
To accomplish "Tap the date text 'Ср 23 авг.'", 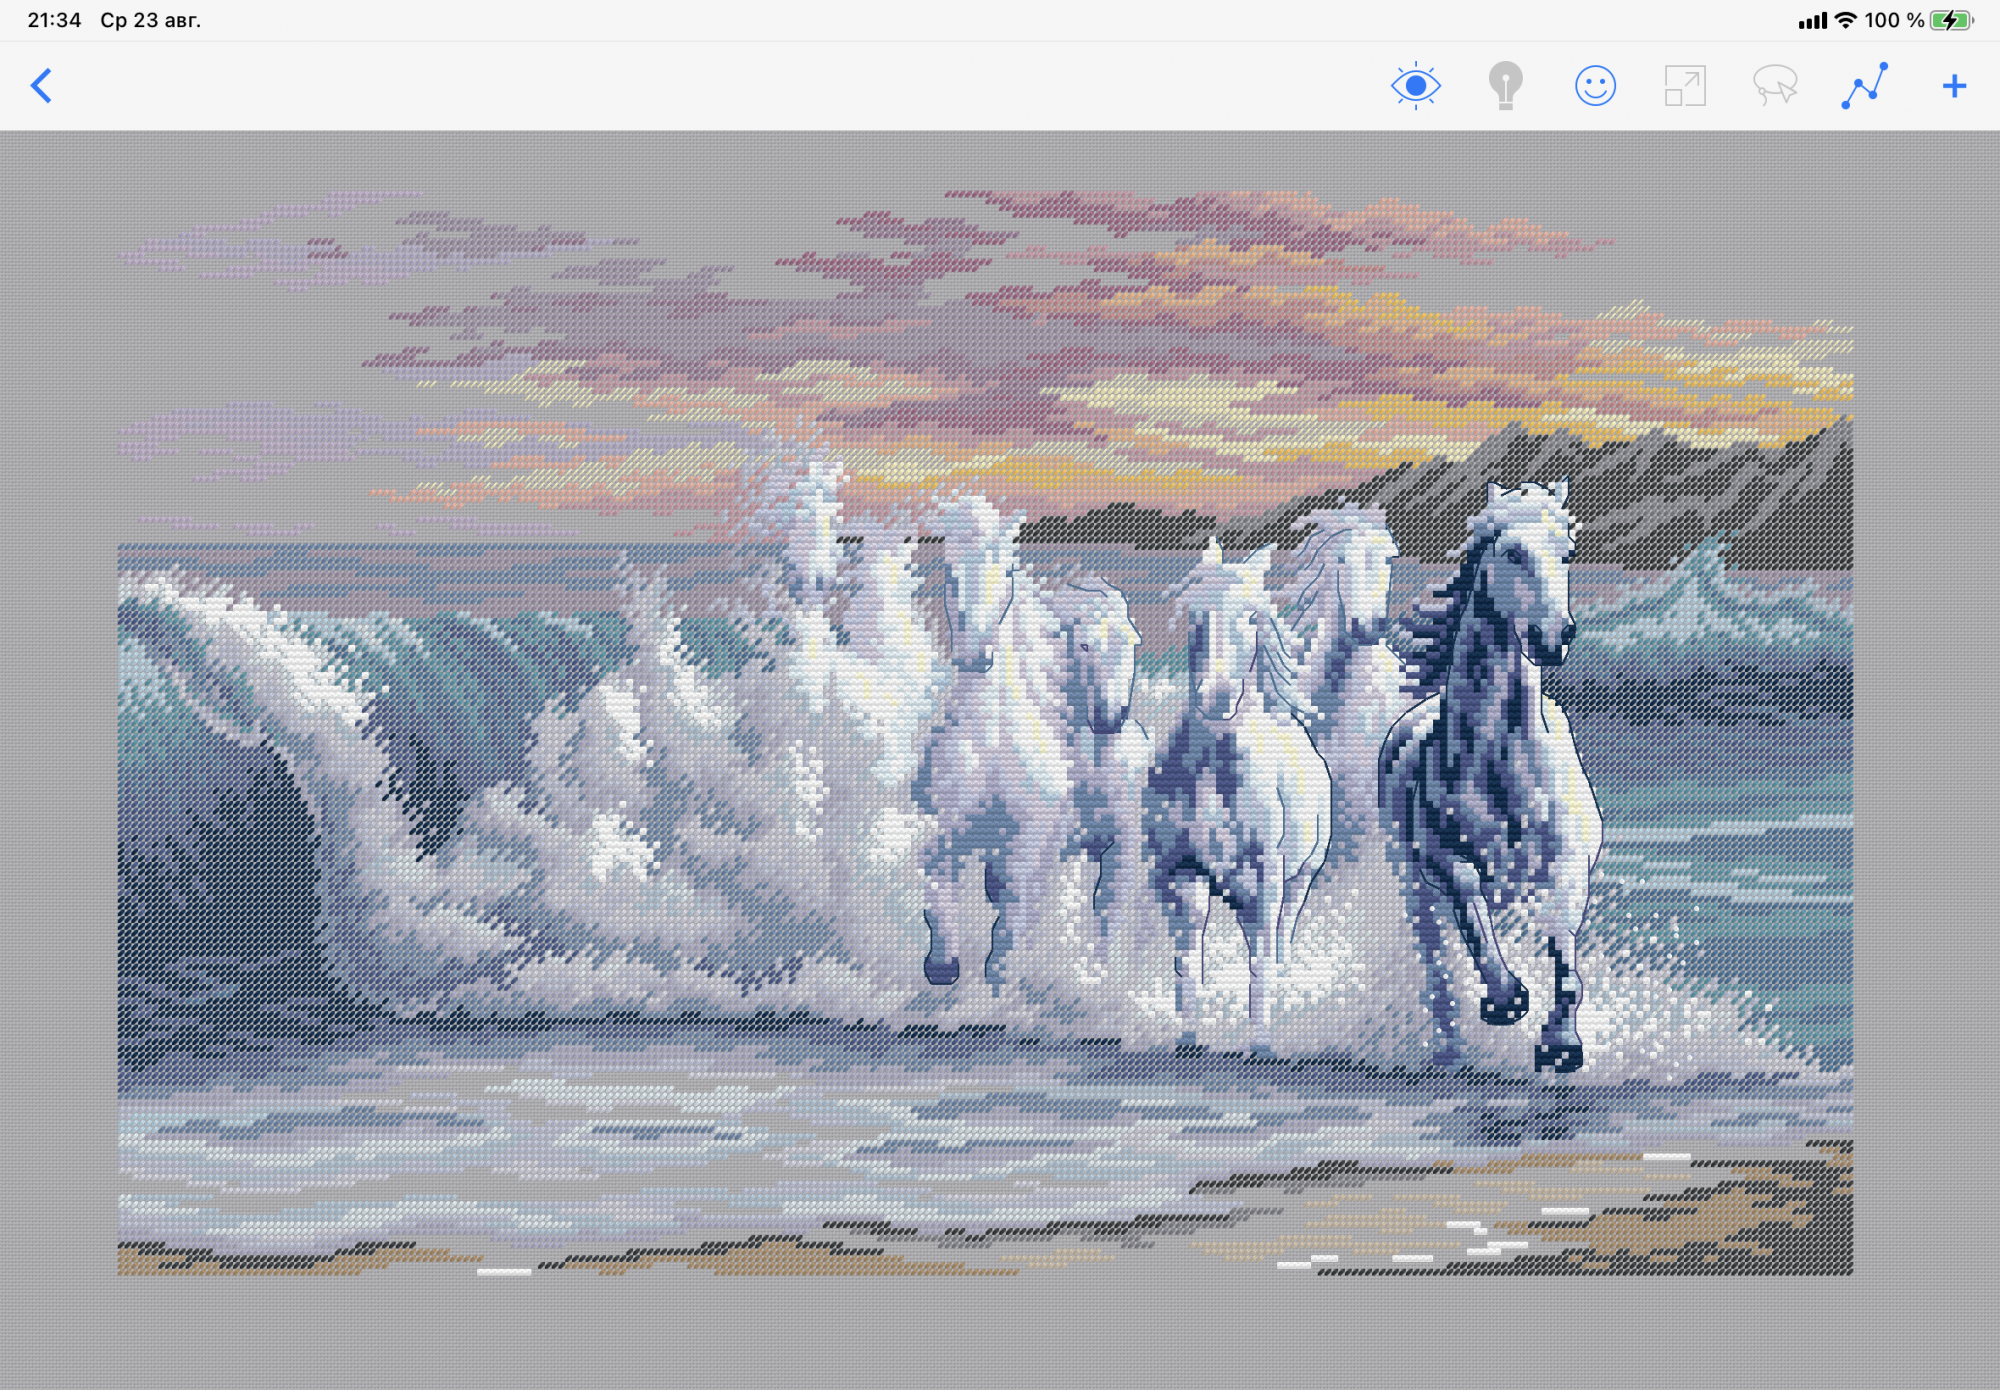I will click(x=150, y=20).
